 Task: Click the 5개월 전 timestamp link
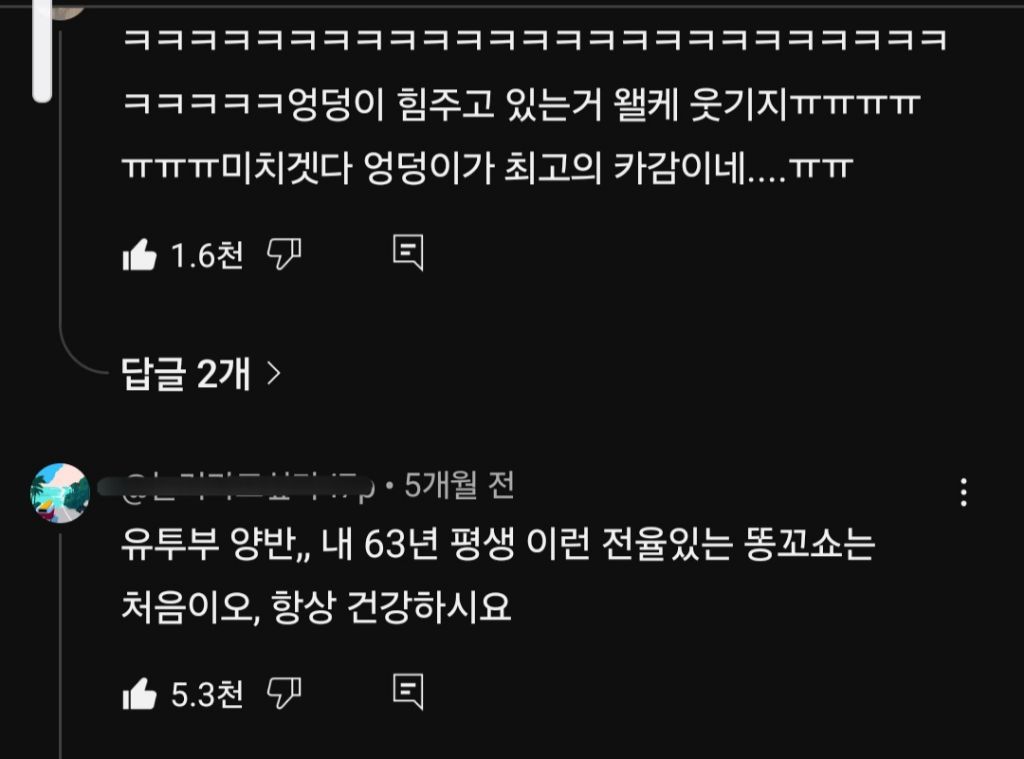pyautogui.click(x=459, y=485)
